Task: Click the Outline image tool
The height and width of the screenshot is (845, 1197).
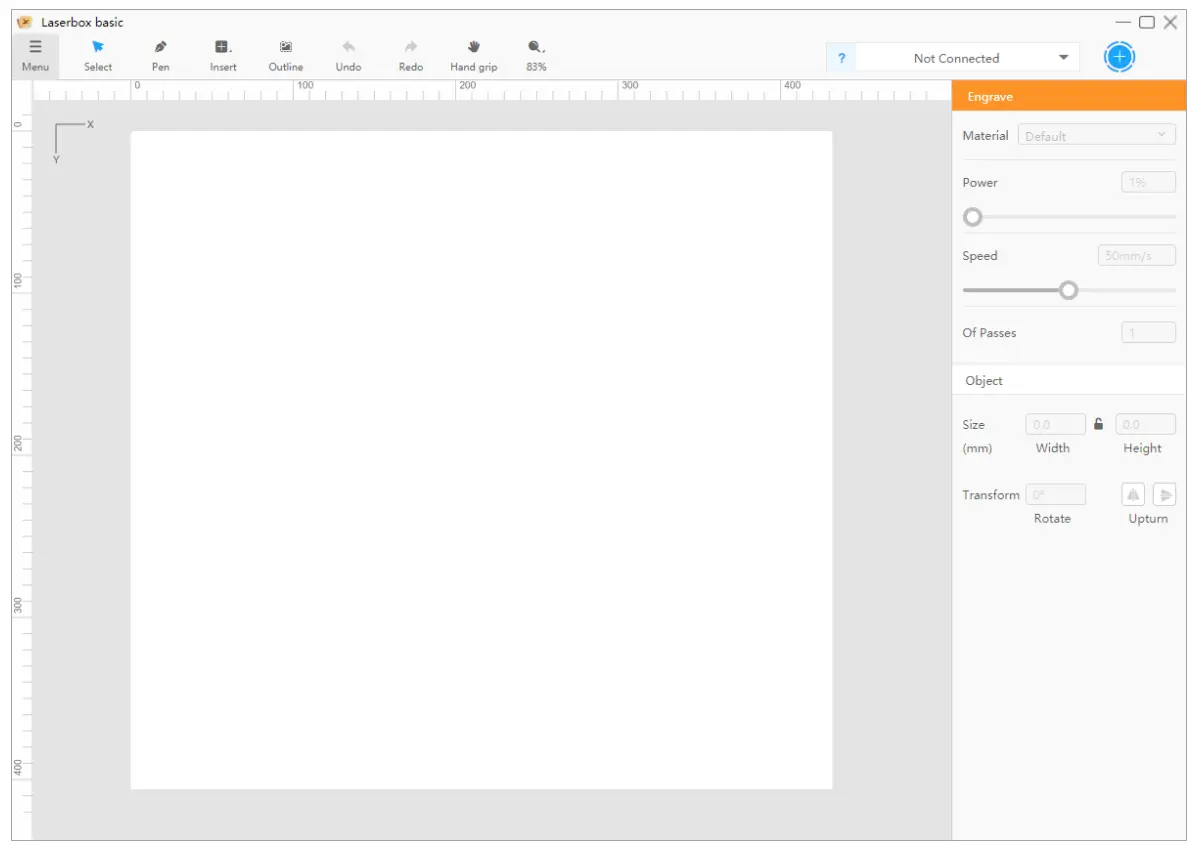Action: [x=286, y=55]
